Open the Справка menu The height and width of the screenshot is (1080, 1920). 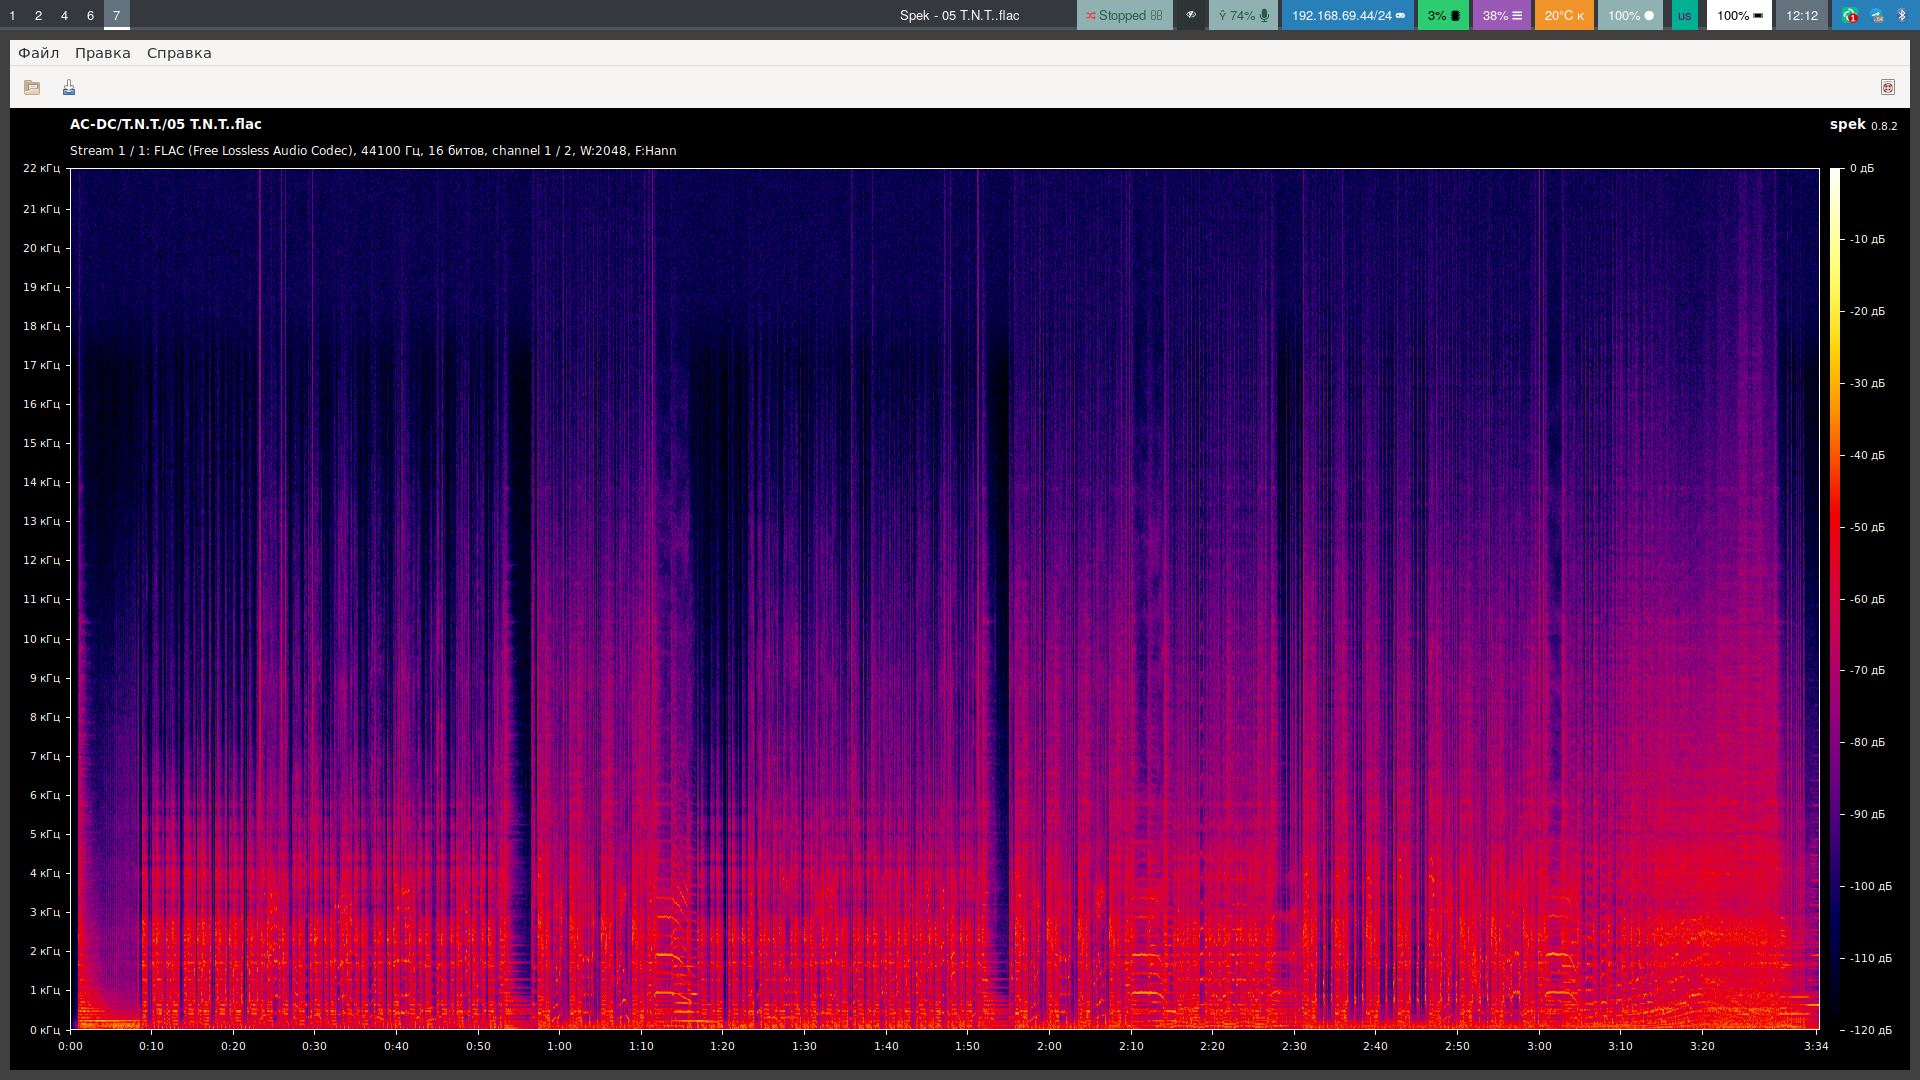(x=179, y=53)
